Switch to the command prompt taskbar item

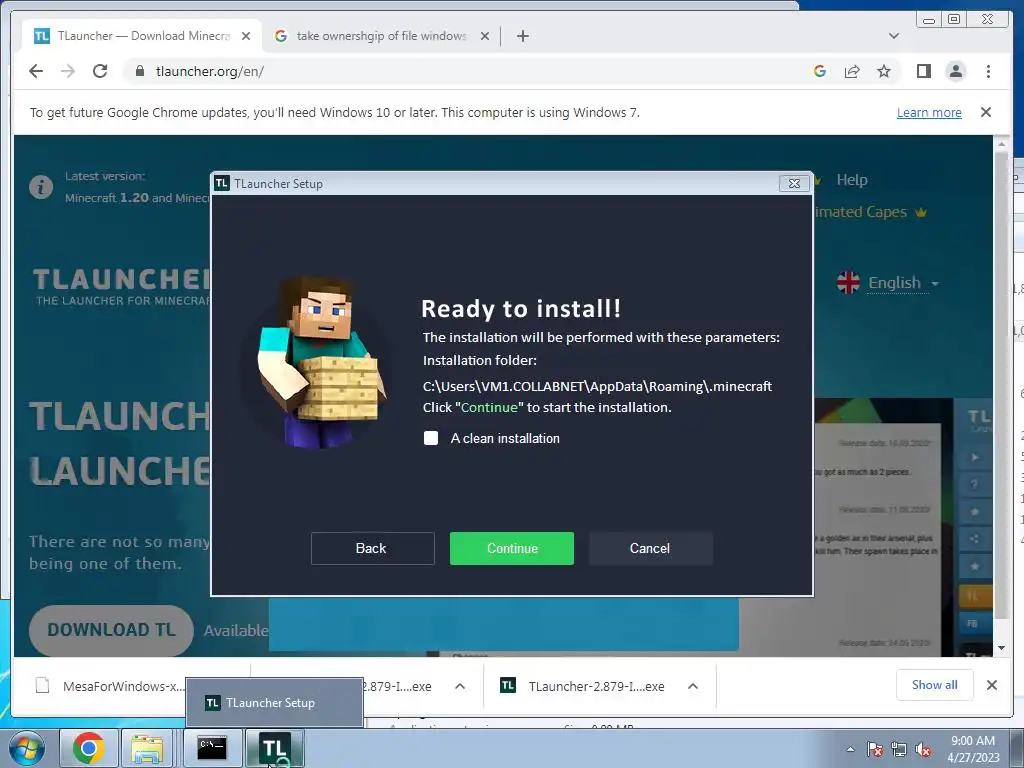pyautogui.click(x=212, y=748)
